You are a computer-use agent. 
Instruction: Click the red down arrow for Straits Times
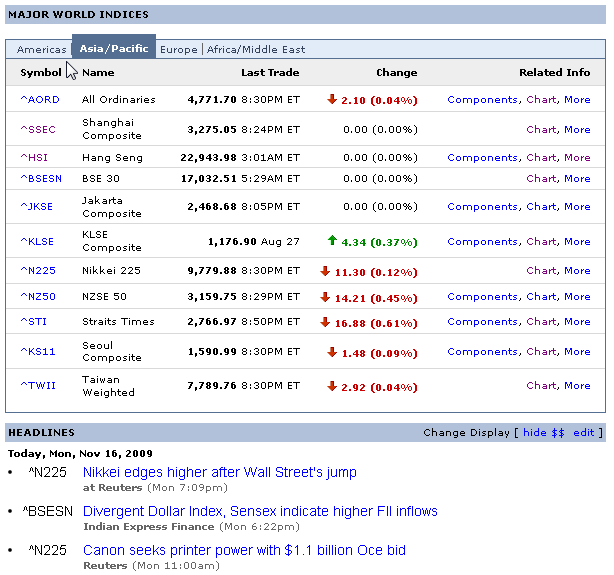(x=325, y=322)
